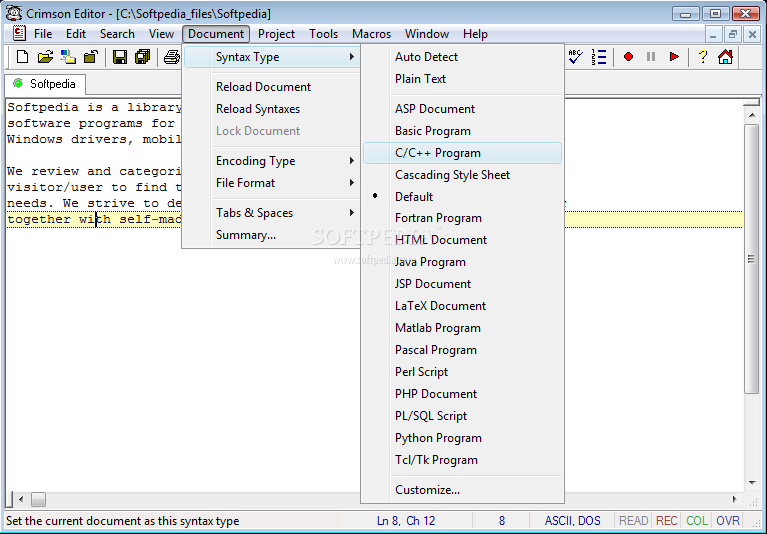The height and width of the screenshot is (534, 767).
Task: Choose PHP Document syntax
Action: point(462,394)
